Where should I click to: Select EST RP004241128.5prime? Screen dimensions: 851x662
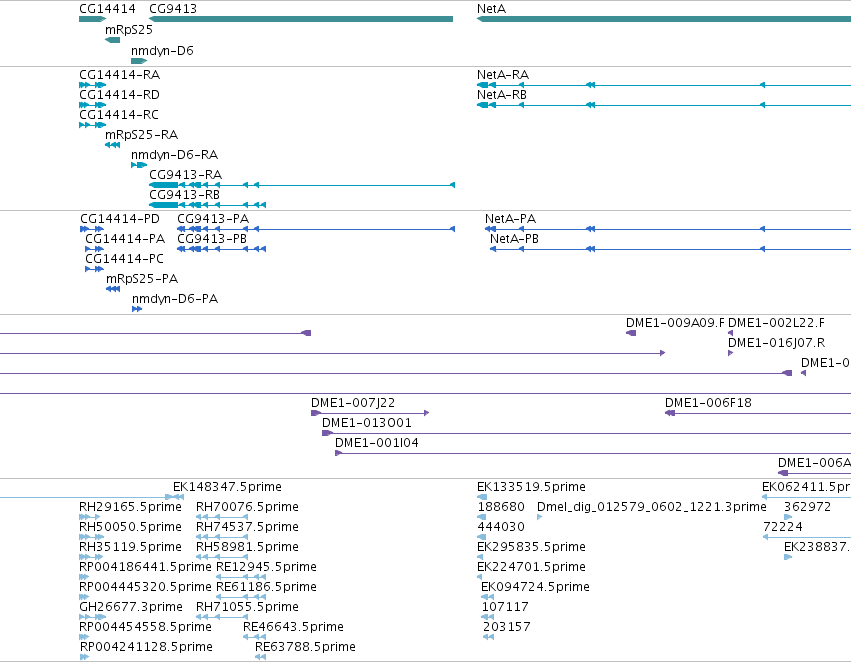[147, 647]
